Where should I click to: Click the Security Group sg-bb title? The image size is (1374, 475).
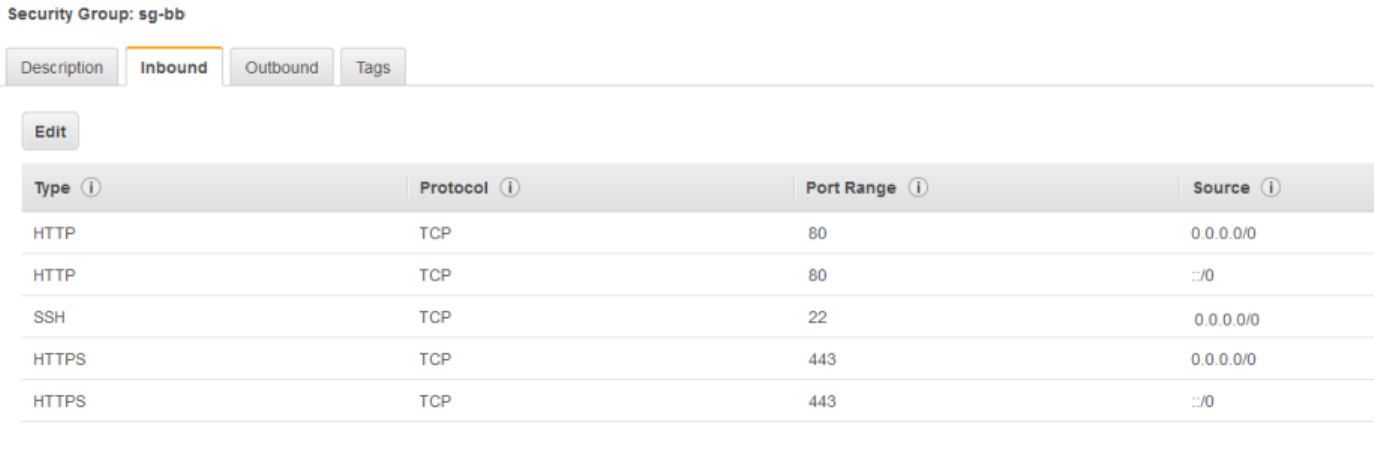click(x=96, y=15)
